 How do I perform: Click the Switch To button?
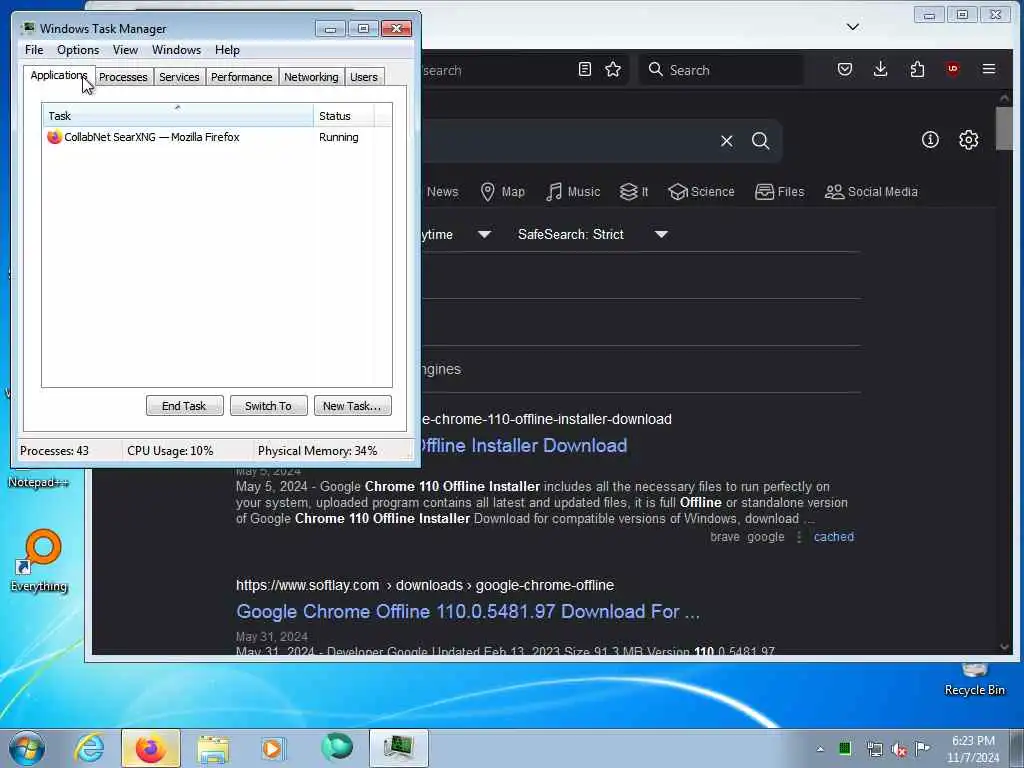coord(268,406)
